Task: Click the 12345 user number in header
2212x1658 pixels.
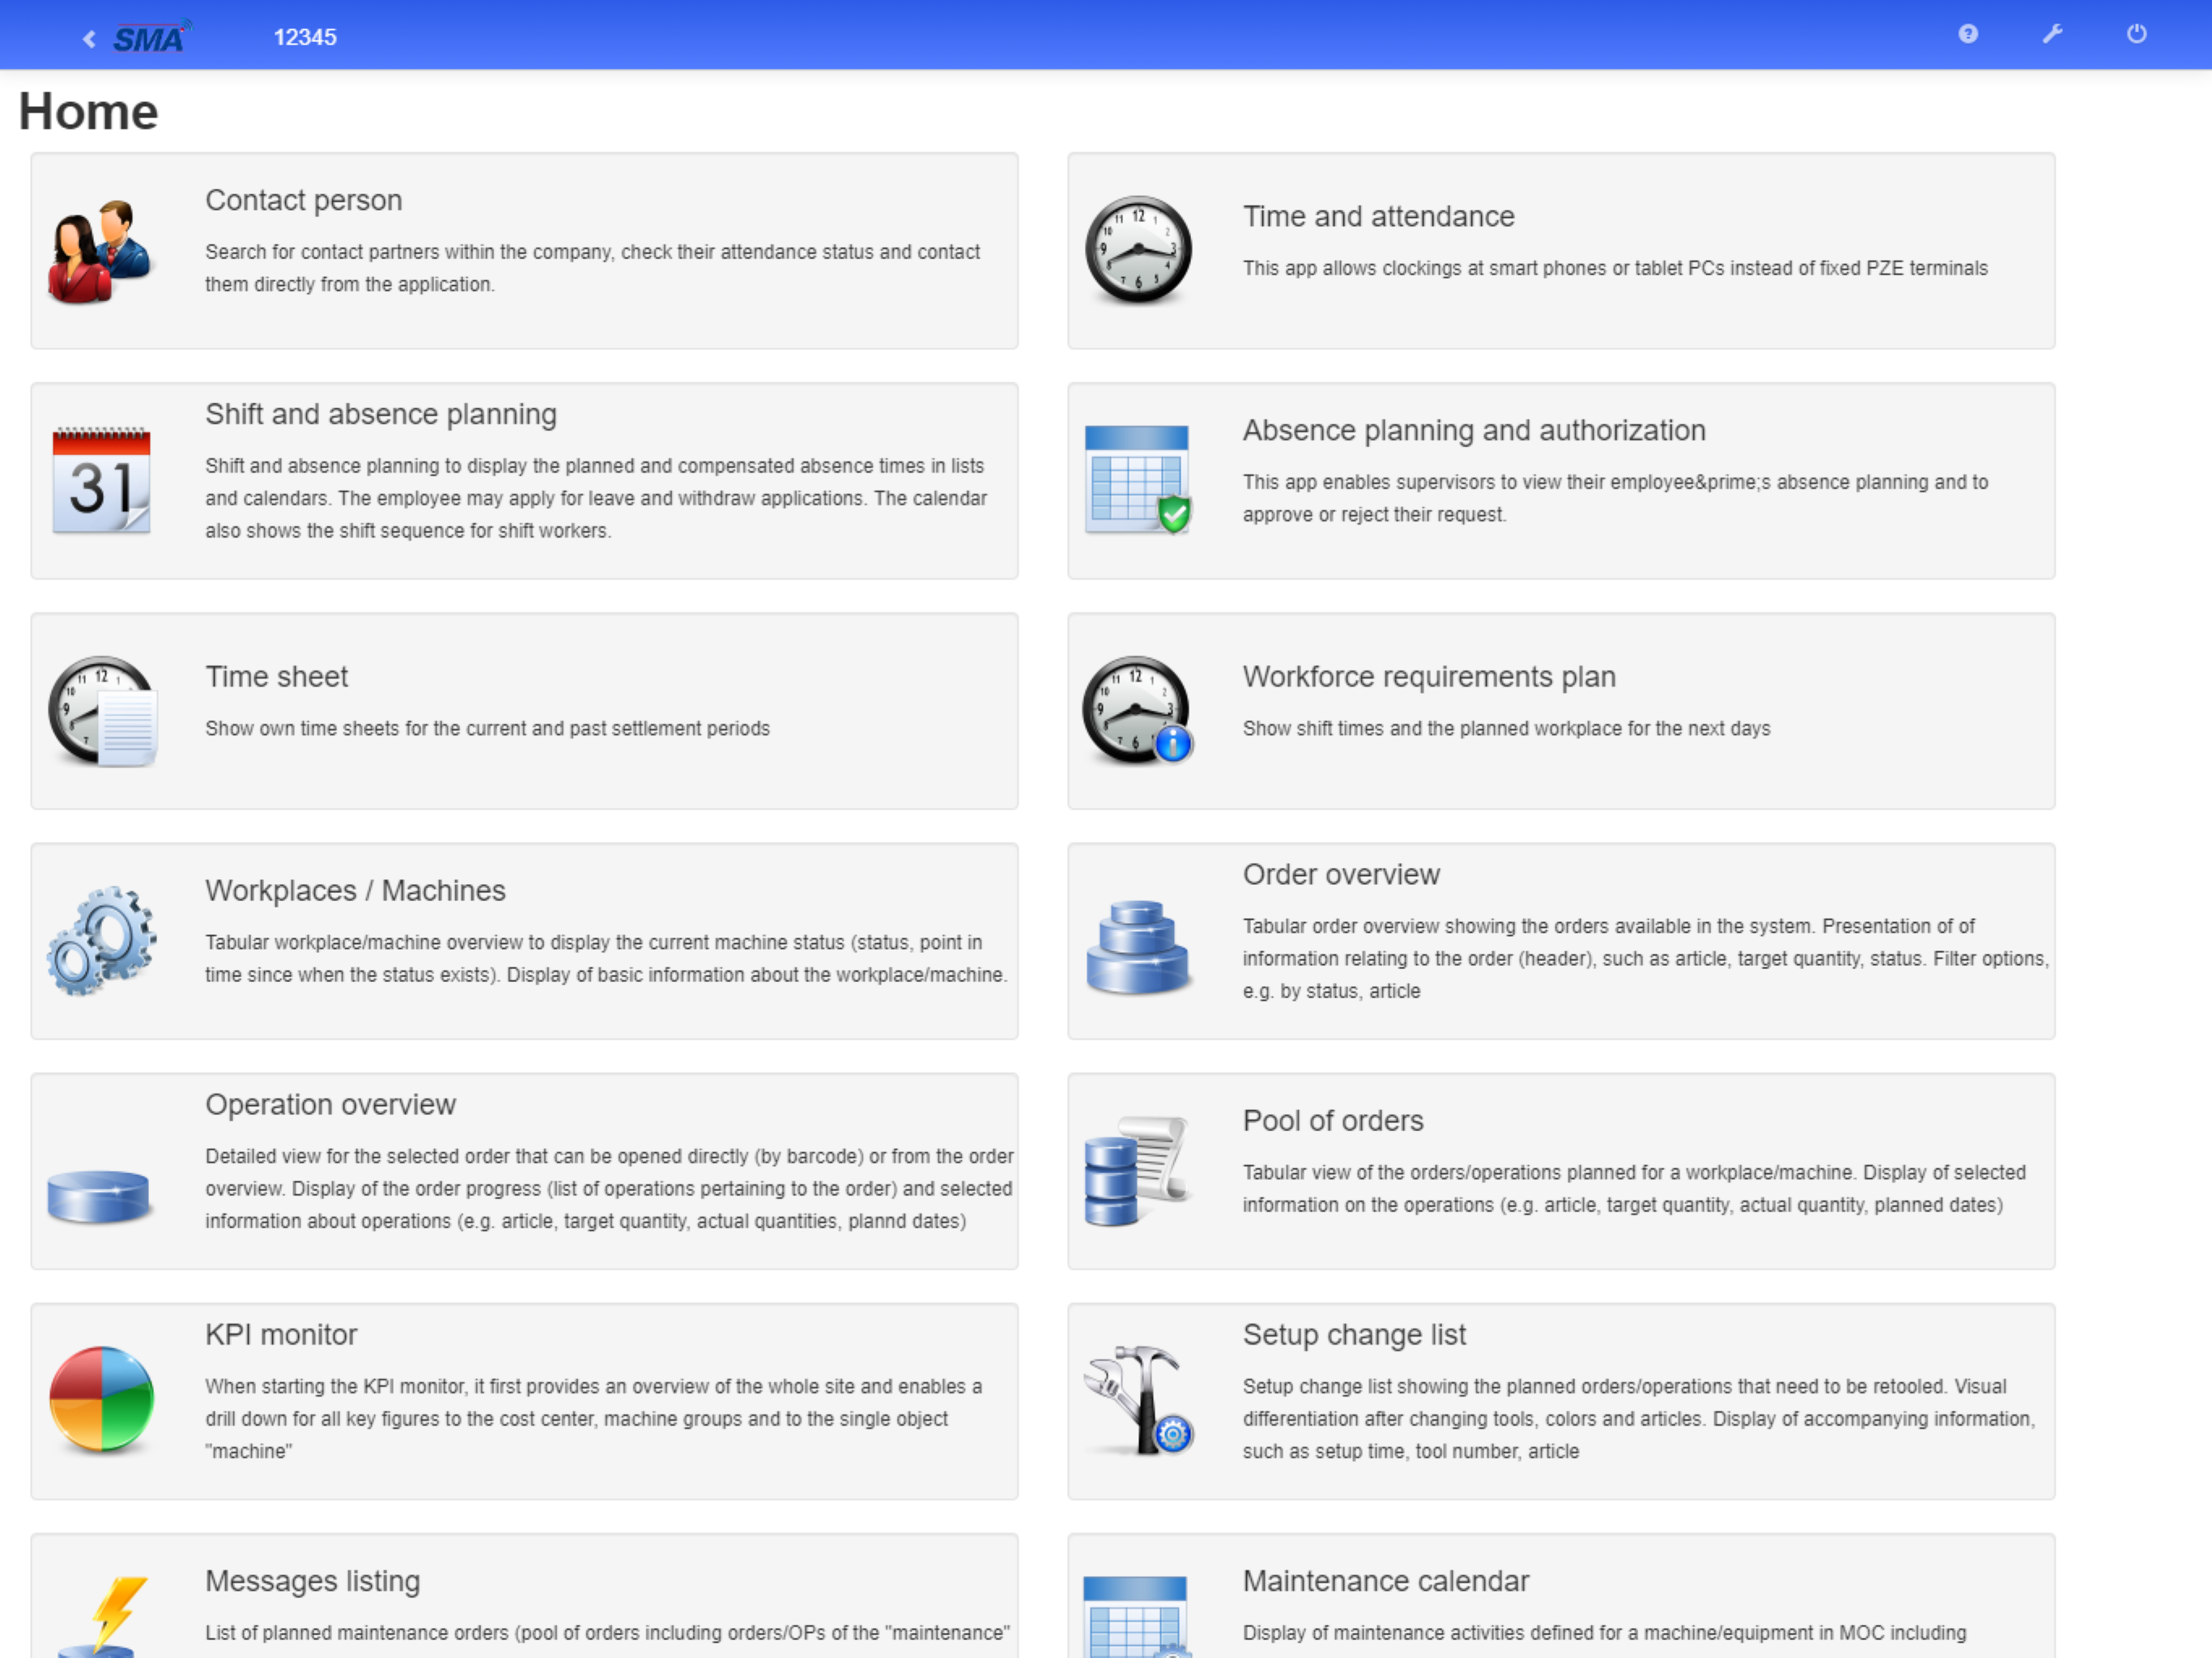Action: pyautogui.click(x=305, y=37)
